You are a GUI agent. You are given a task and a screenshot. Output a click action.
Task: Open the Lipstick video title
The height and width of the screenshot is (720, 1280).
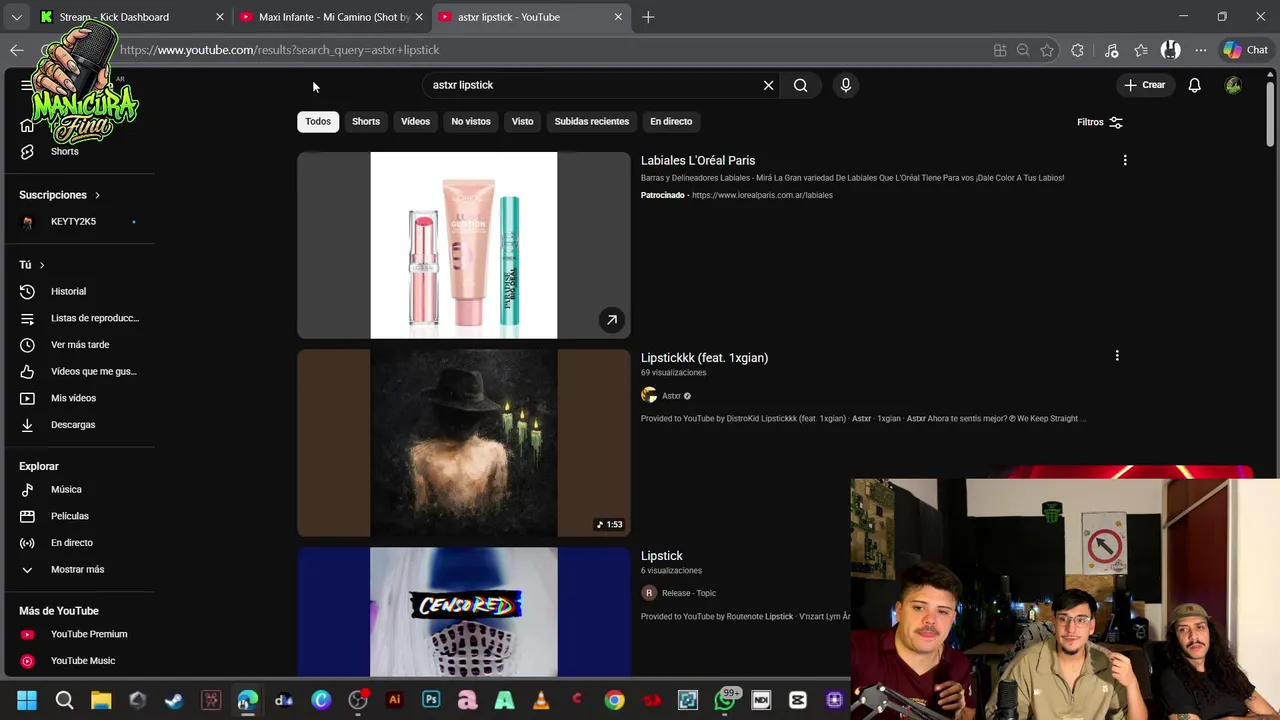pyautogui.click(x=662, y=555)
